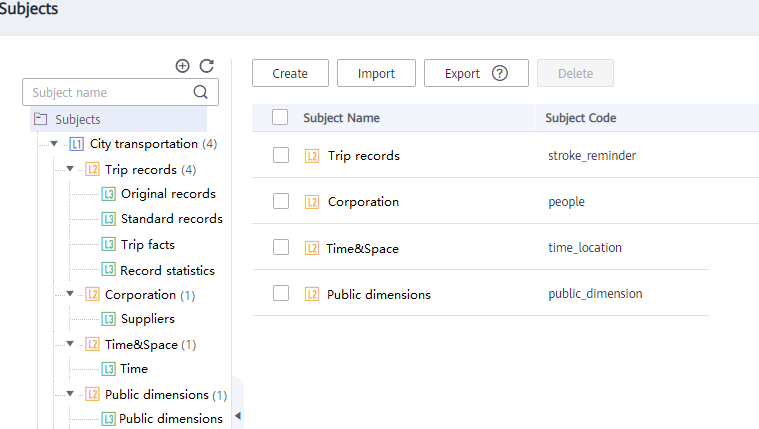Collapse the Trip records tree node
Screen dimensions: 759x429
point(70,169)
